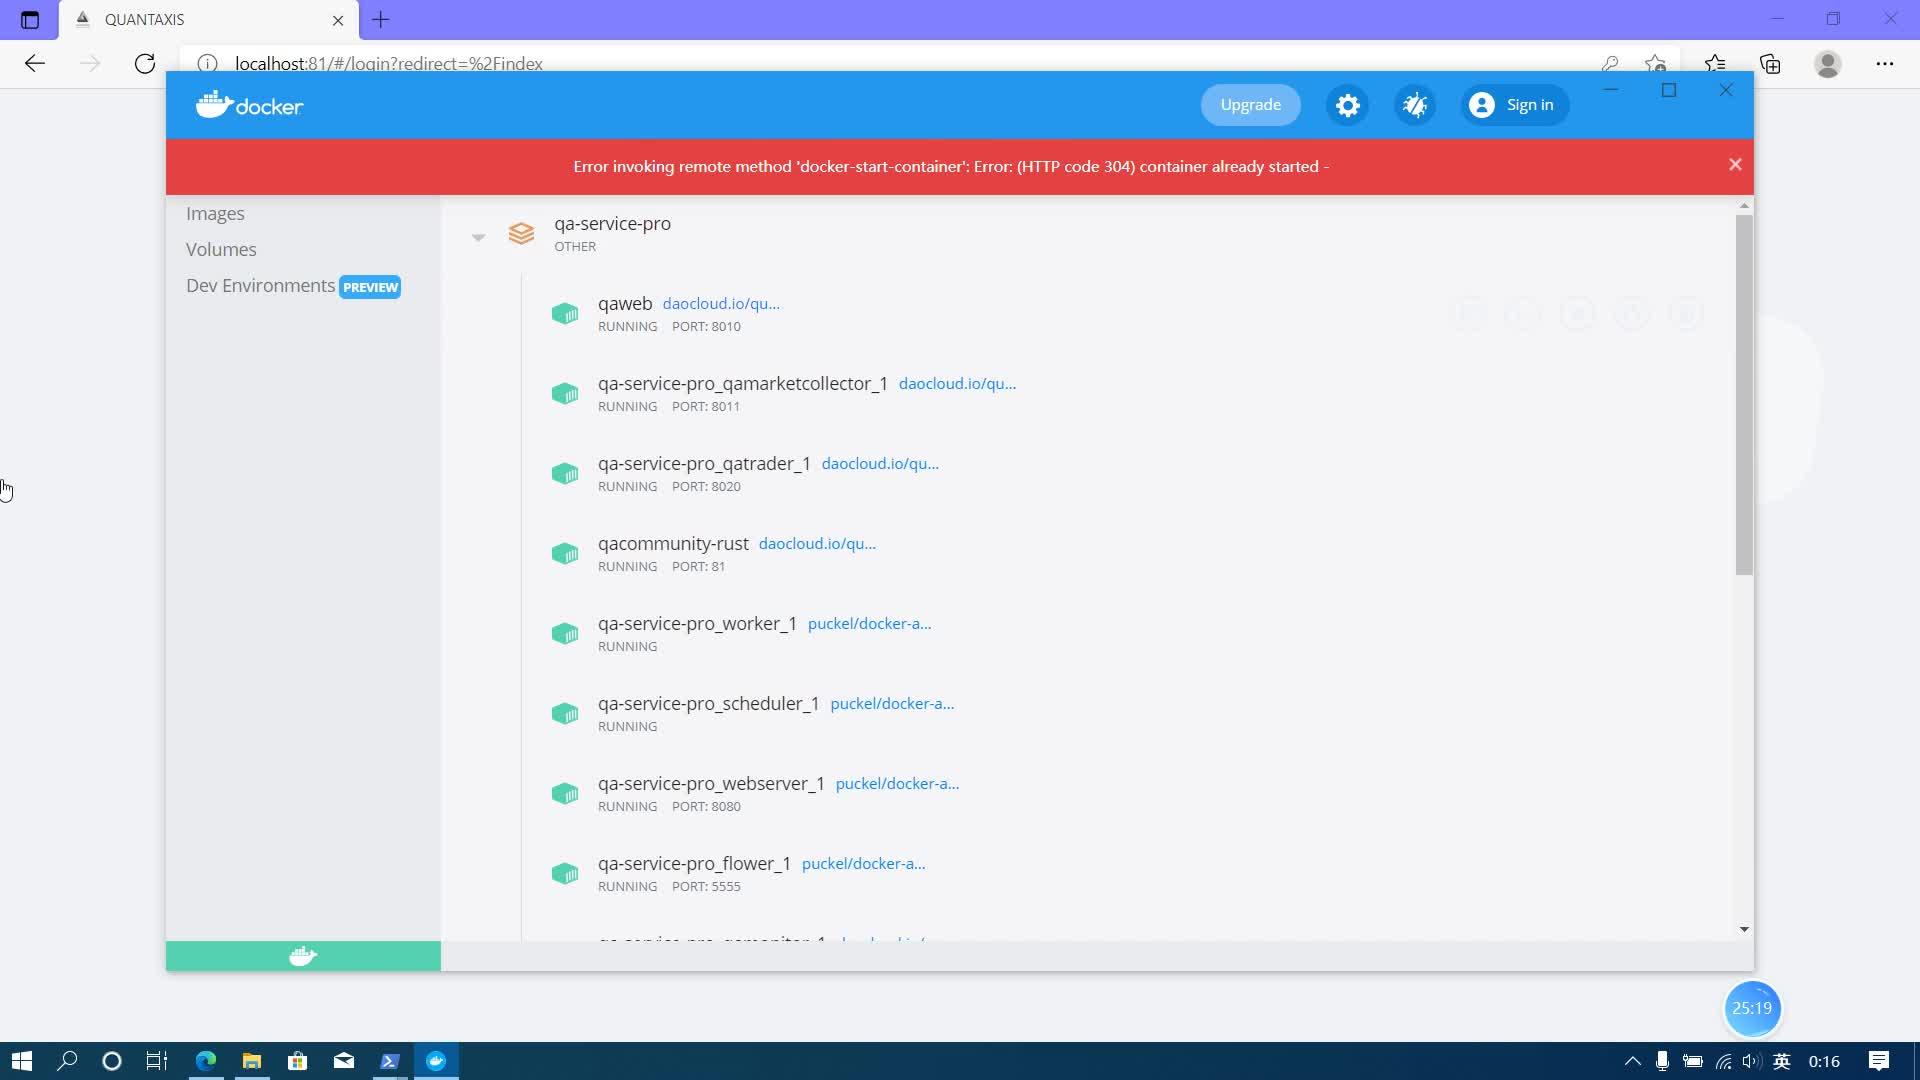This screenshot has height=1080, width=1920.
Task: Click the Sign in button
Action: [1514, 105]
